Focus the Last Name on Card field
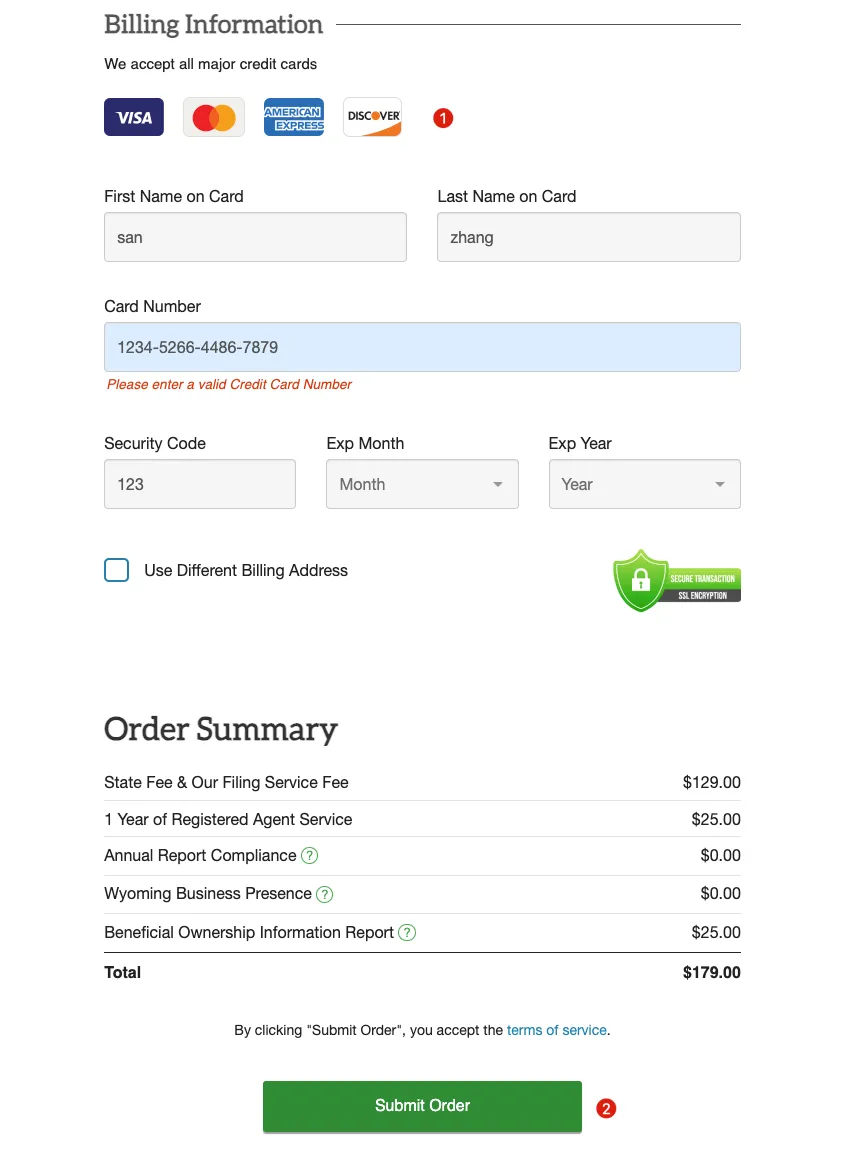Screen dimensions: 847x1158 [x=588, y=237]
